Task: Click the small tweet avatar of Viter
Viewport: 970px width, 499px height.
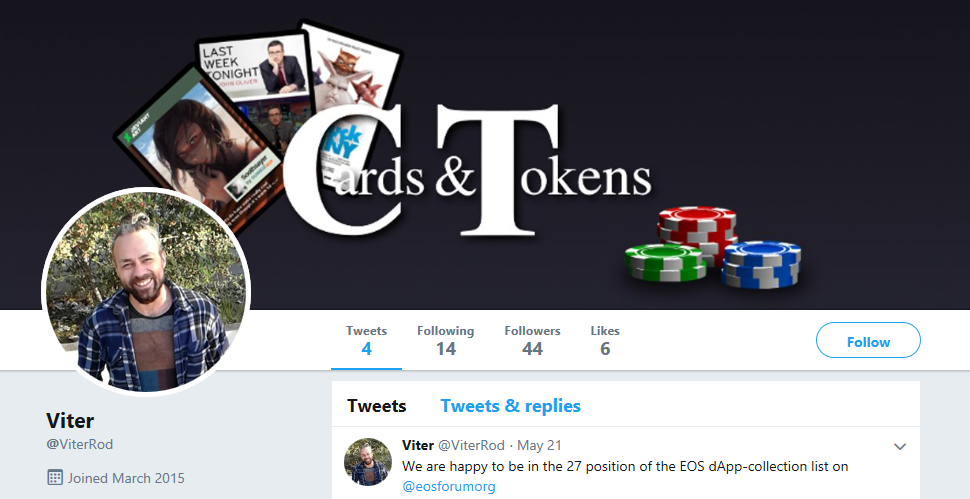Action: pyautogui.click(x=367, y=461)
